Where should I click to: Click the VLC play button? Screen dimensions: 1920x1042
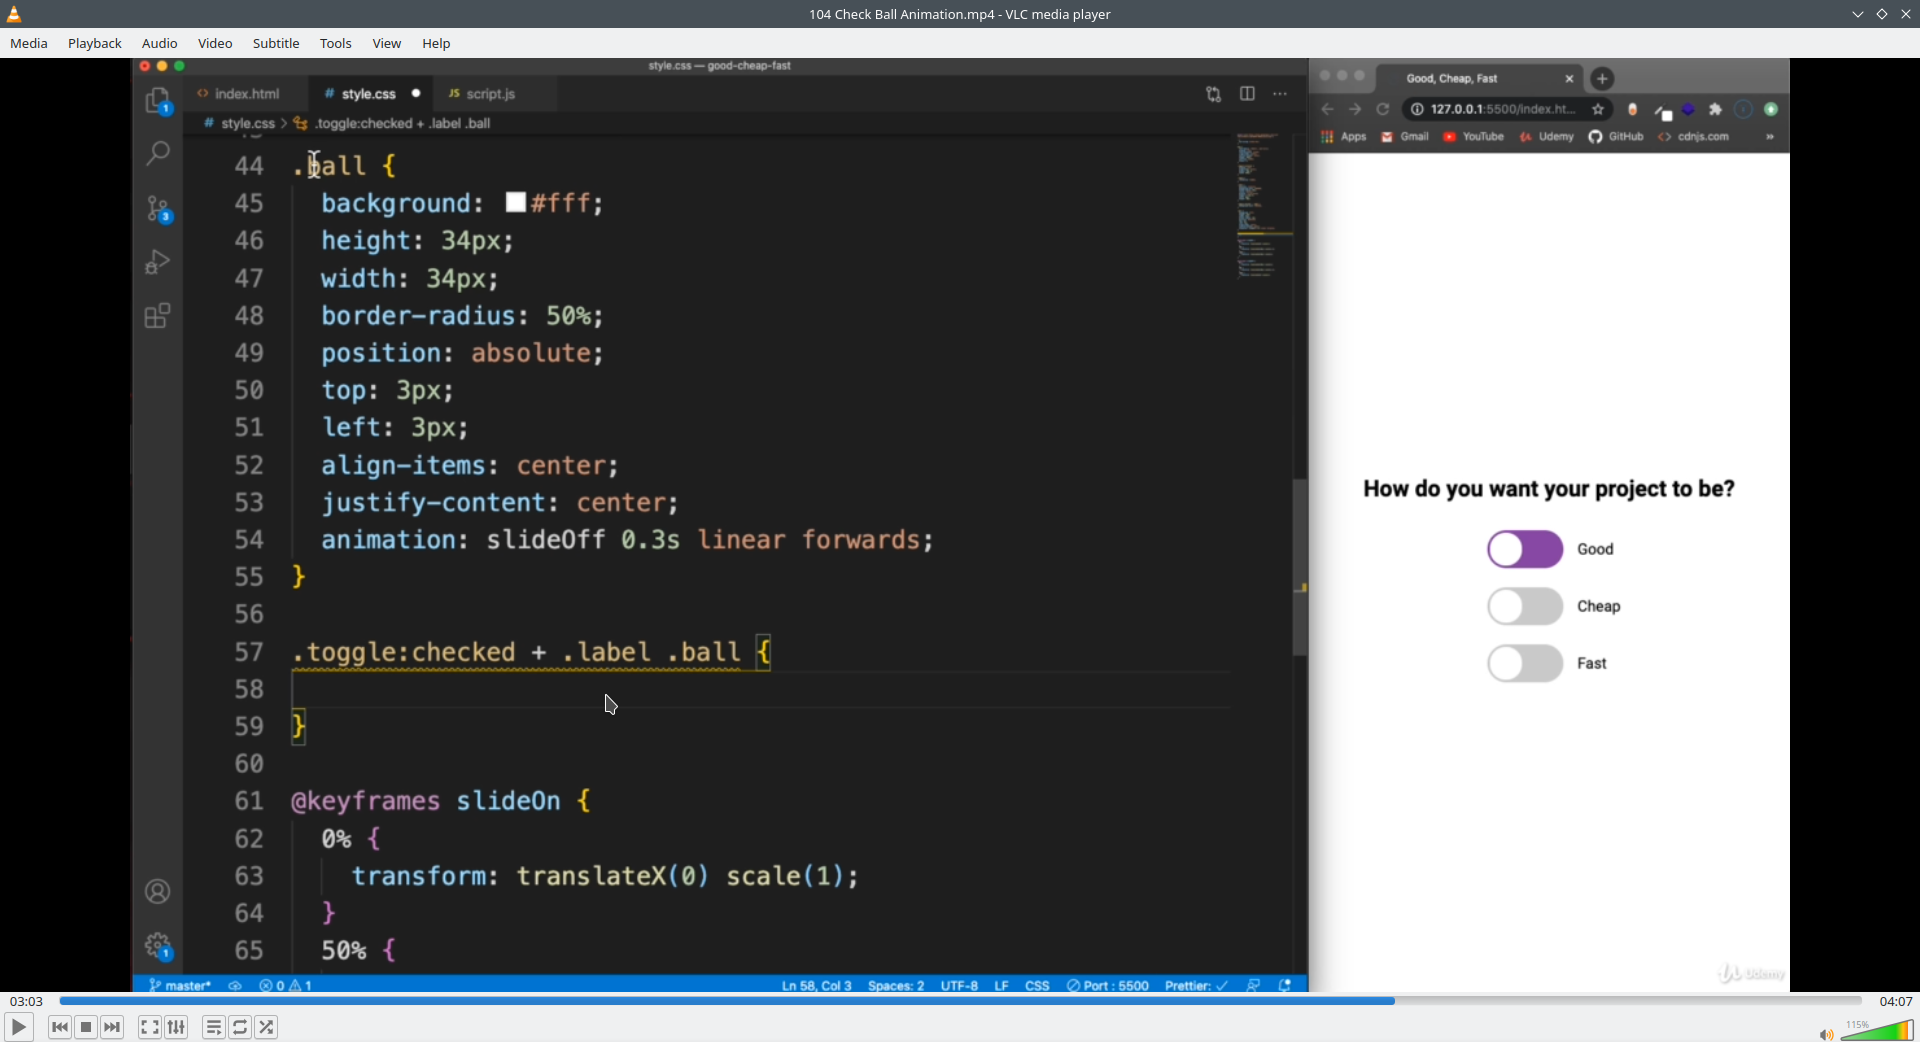pyautogui.click(x=18, y=1027)
